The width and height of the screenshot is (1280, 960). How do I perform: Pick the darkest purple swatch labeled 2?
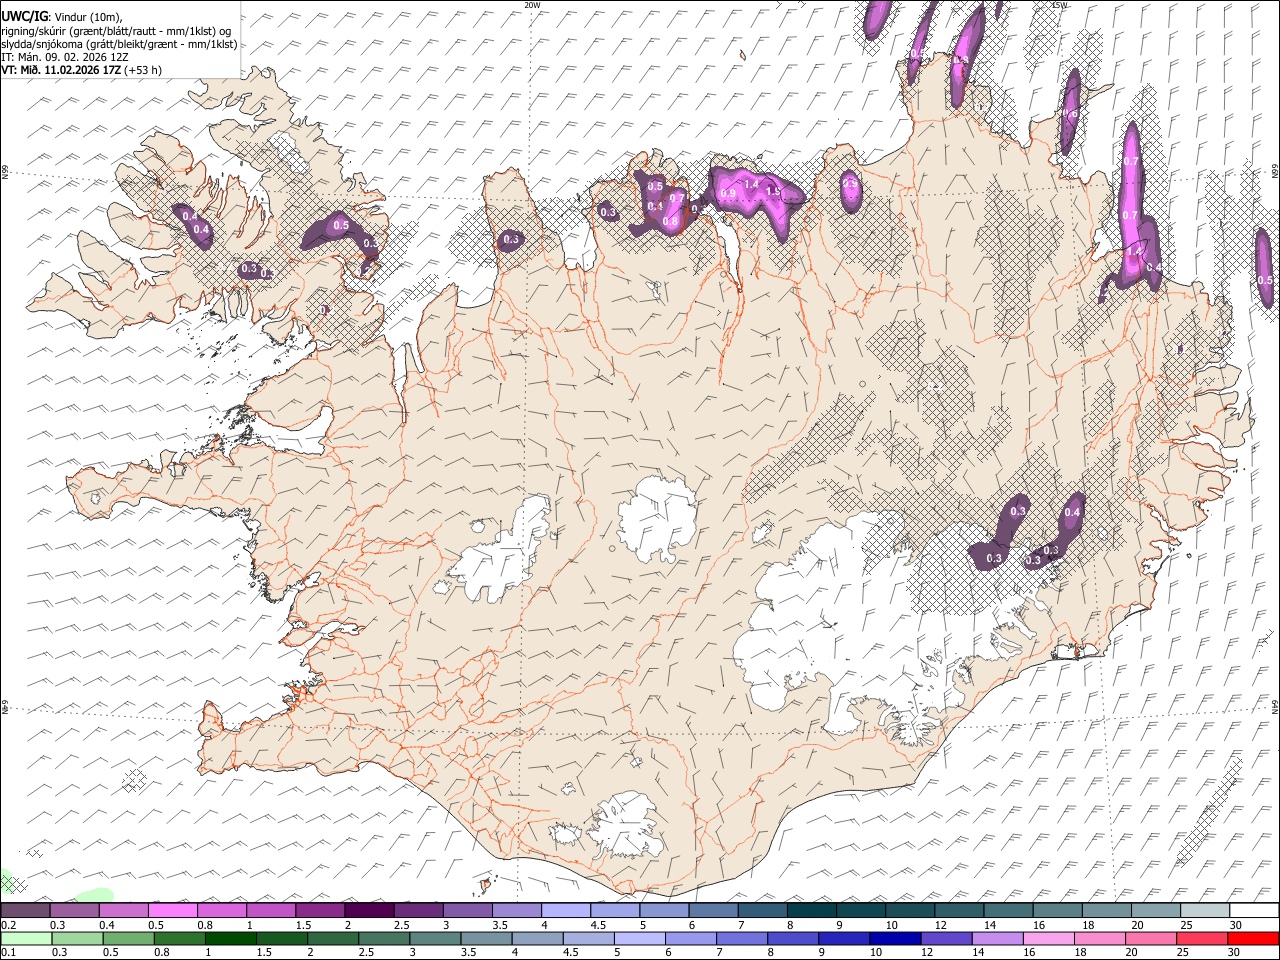point(370,910)
